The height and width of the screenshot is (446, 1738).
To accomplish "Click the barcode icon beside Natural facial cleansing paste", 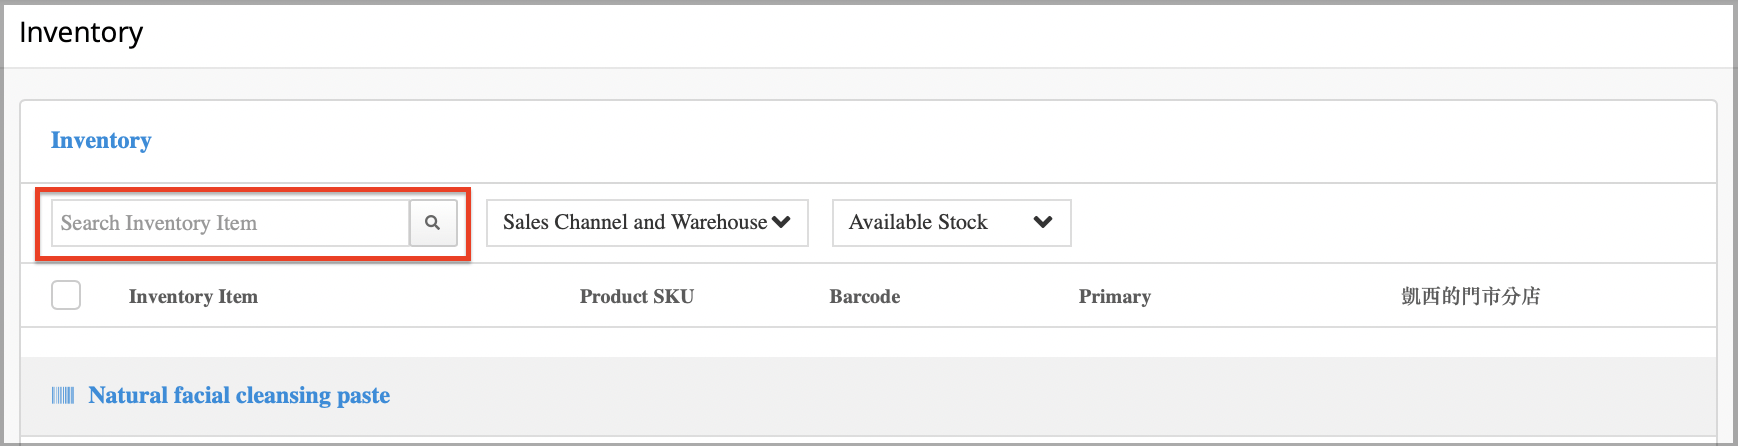I will click(63, 396).
